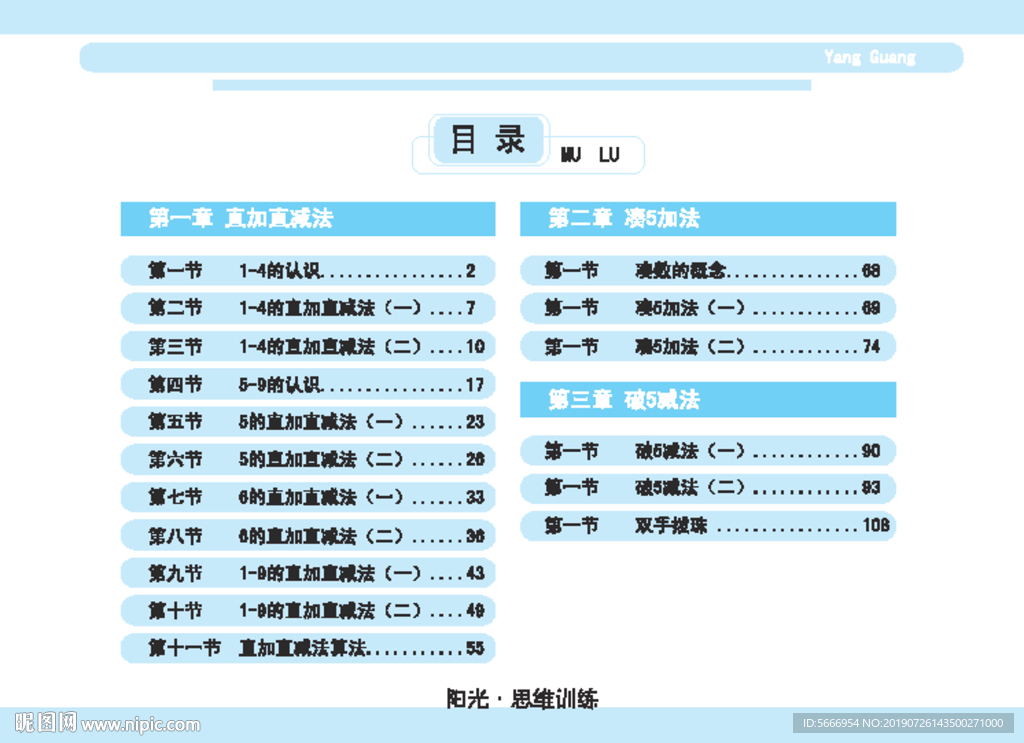Open the 凑数的概念 entry
The width and height of the screenshot is (1024, 743).
[708, 270]
